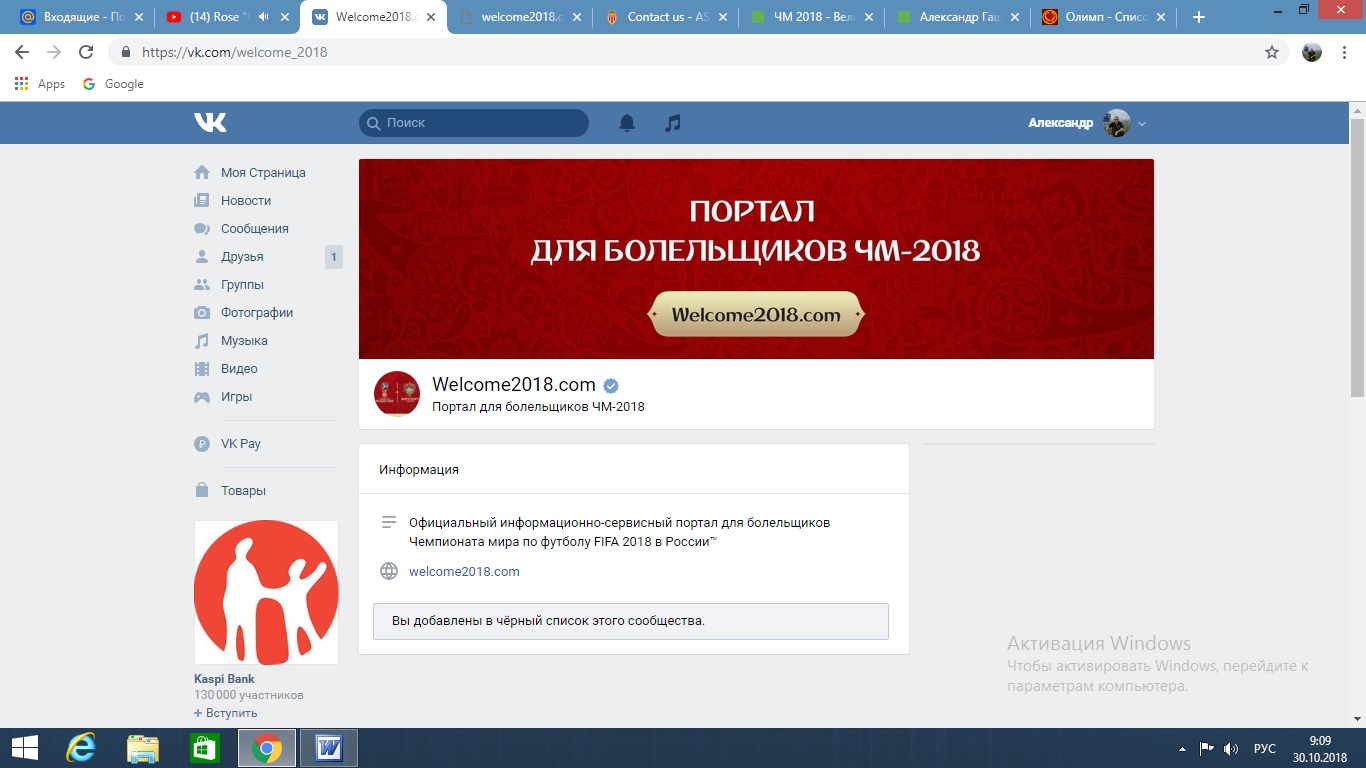Open VK notifications bell
The image size is (1366, 768).
[x=627, y=123]
